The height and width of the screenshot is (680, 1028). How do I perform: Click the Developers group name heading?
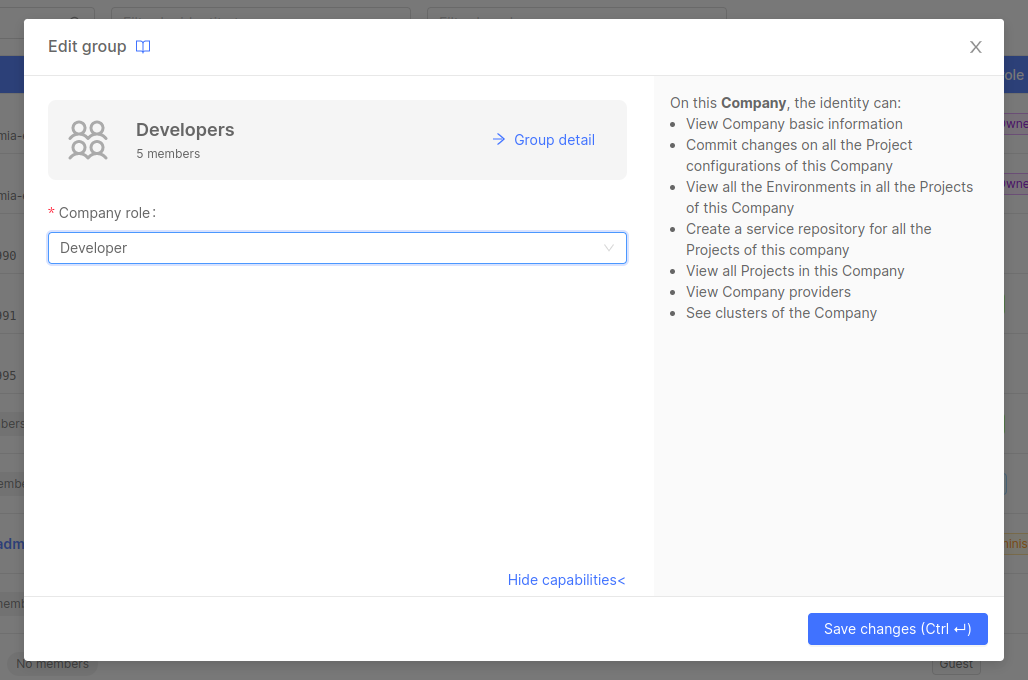click(185, 130)
